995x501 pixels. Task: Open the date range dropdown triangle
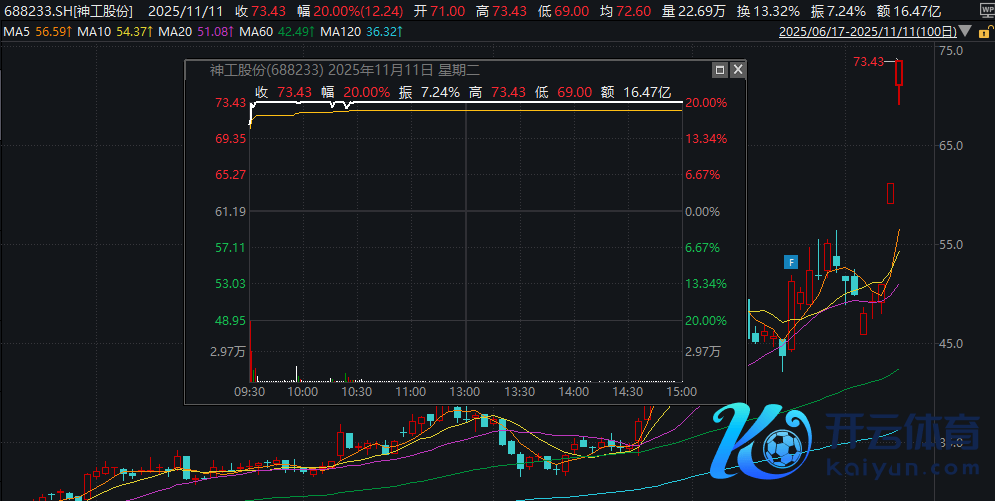pyautogui.click(x=965, y=32)
